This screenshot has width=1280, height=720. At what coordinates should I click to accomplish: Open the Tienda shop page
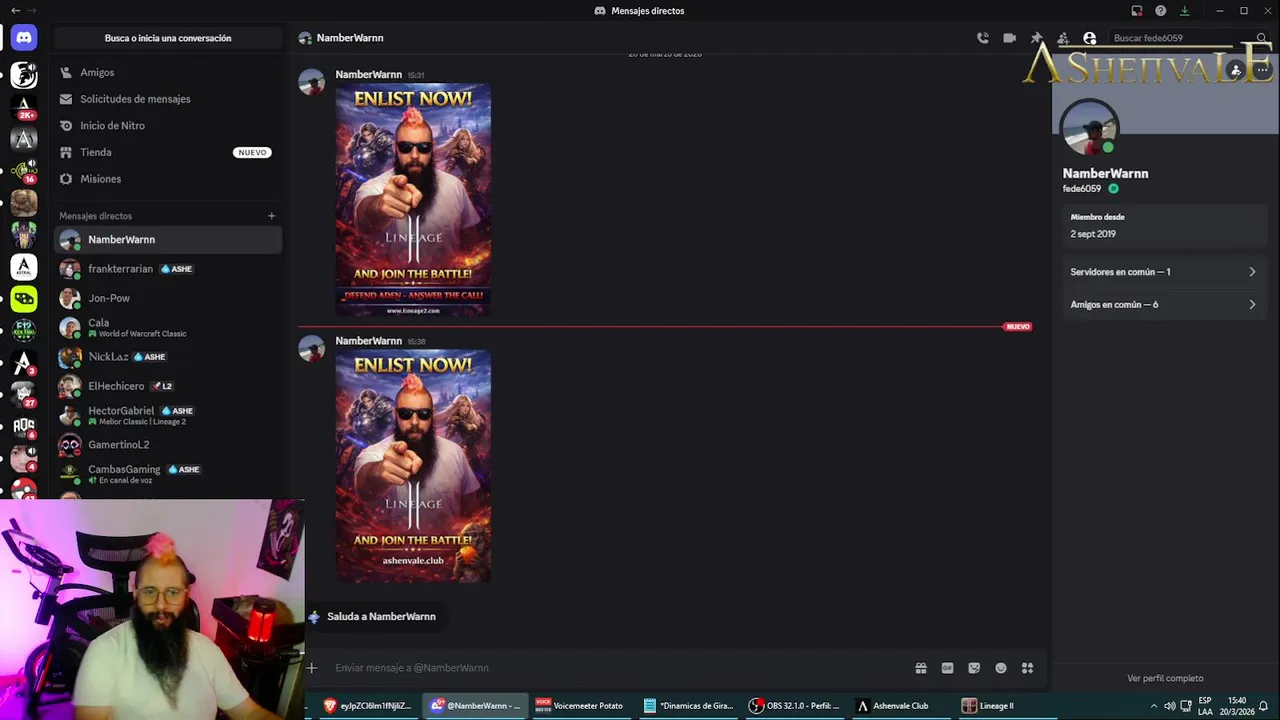[x=168, y=152]
